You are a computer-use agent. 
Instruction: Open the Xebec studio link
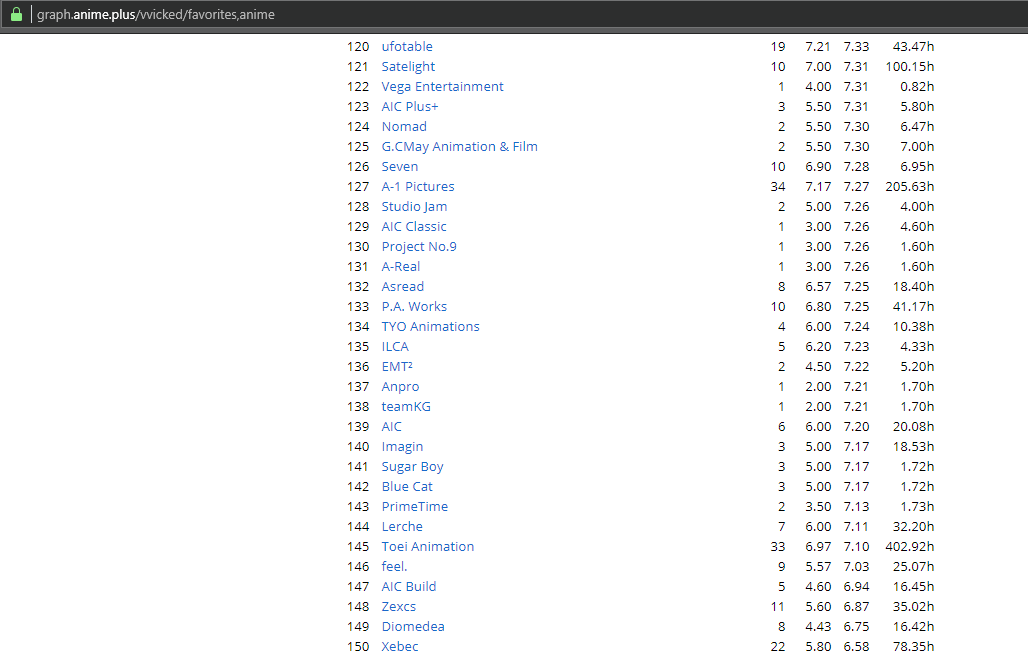pos(400,647)
